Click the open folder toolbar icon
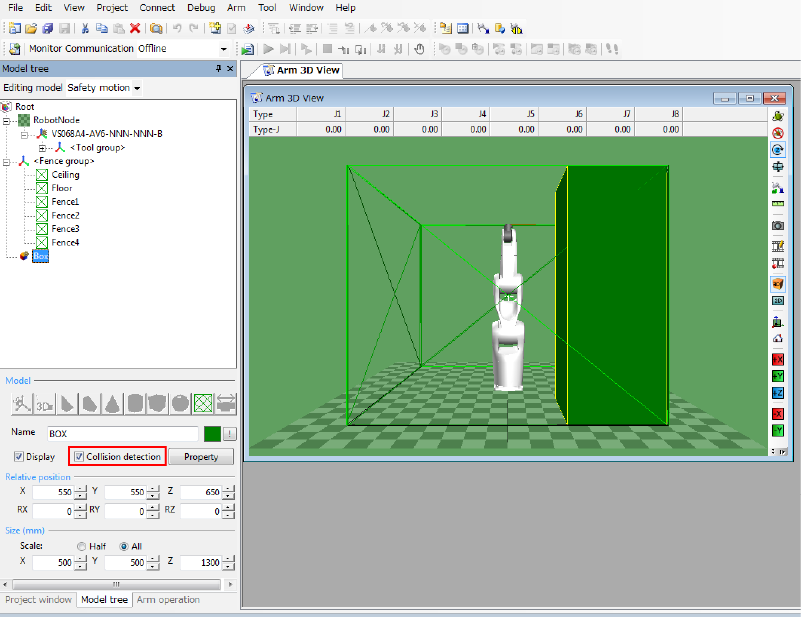The height and width of the screenshot is (618, 801). click(31, 29)
